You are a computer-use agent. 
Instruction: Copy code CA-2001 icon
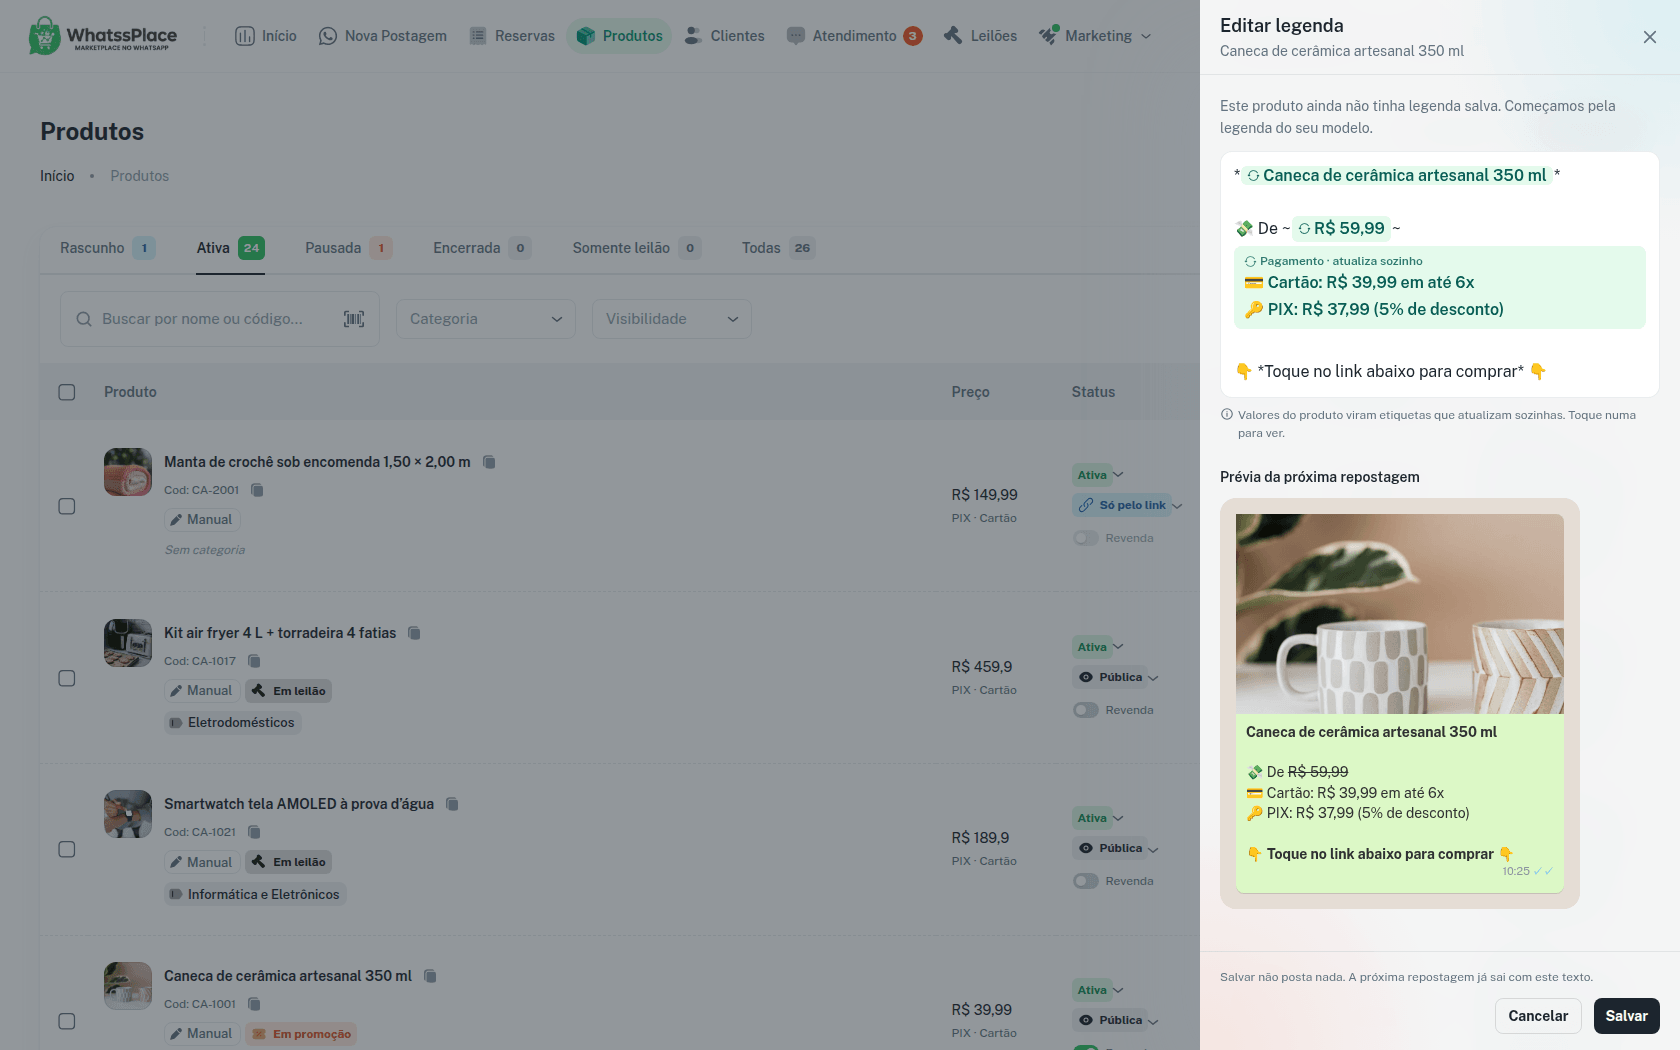(x=257, y=490)
